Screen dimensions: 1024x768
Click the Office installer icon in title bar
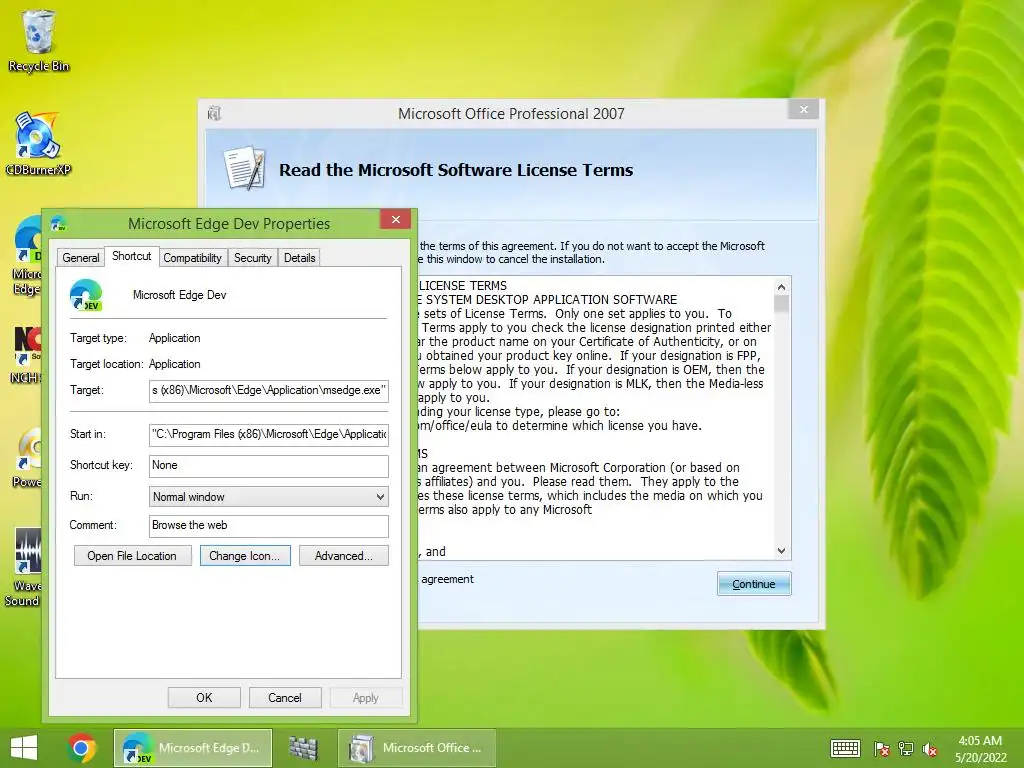click(x=214, y=114)
